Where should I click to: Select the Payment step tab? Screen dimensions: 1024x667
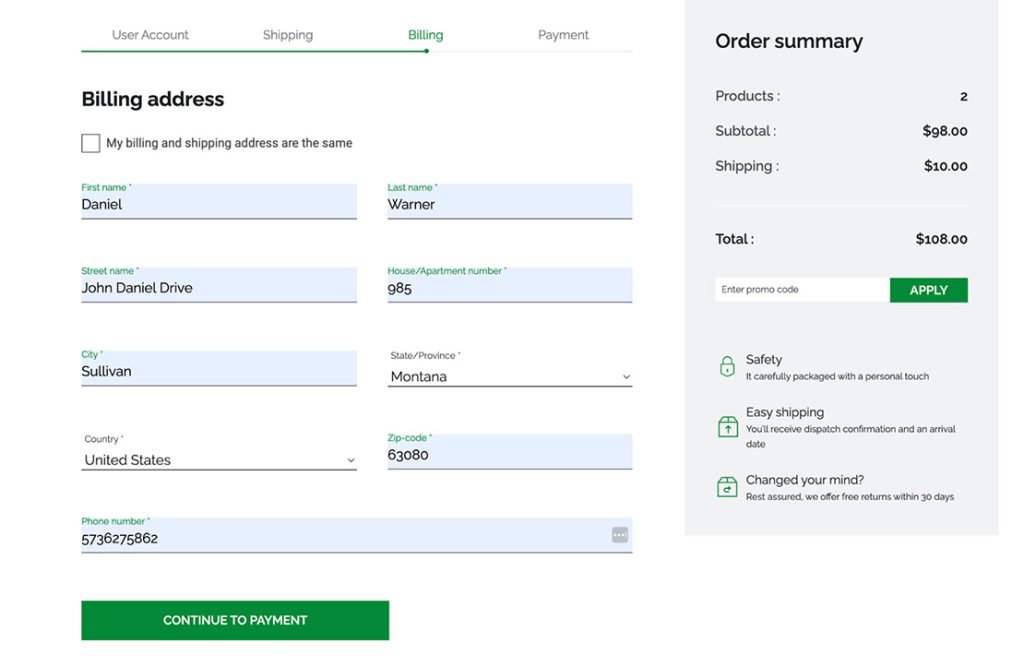tap(563, 35)
